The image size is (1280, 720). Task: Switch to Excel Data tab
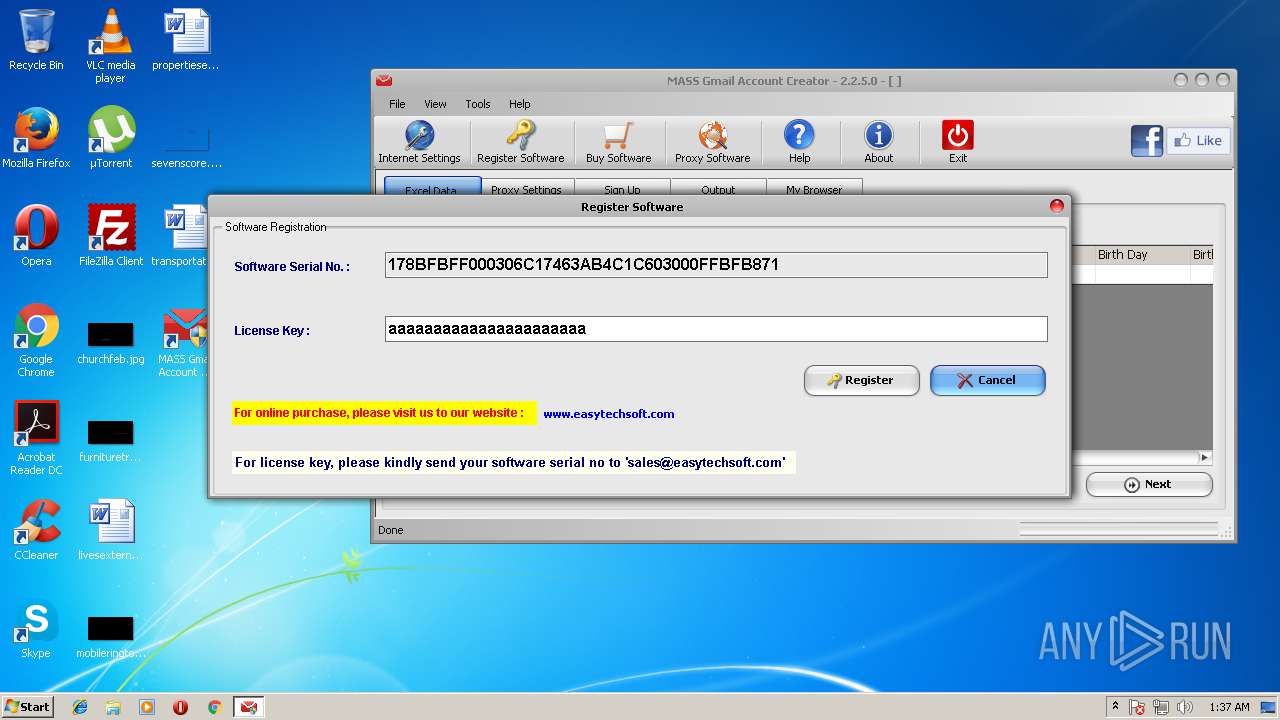pos(432,187)
